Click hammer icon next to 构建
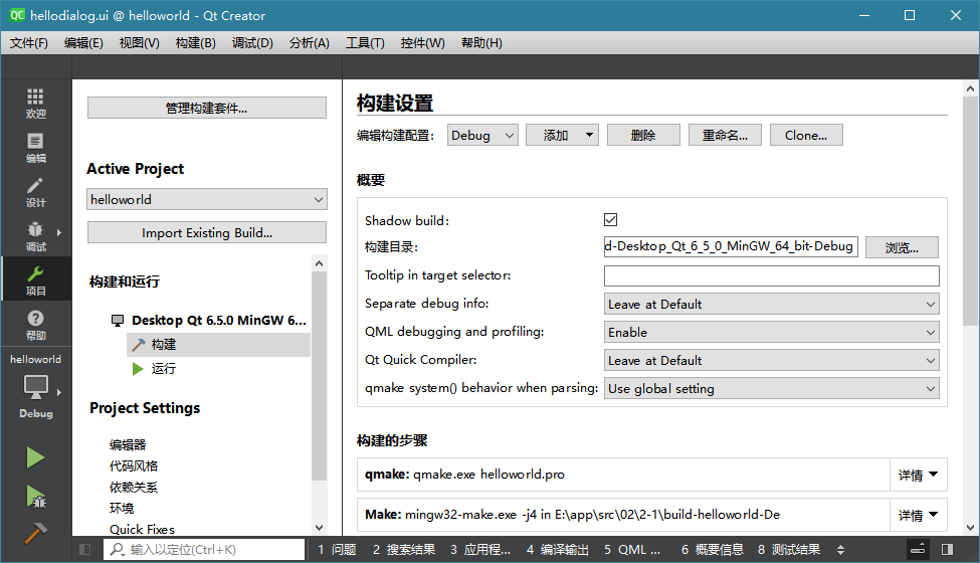980x563 pixels. click(x=138, y=345)
